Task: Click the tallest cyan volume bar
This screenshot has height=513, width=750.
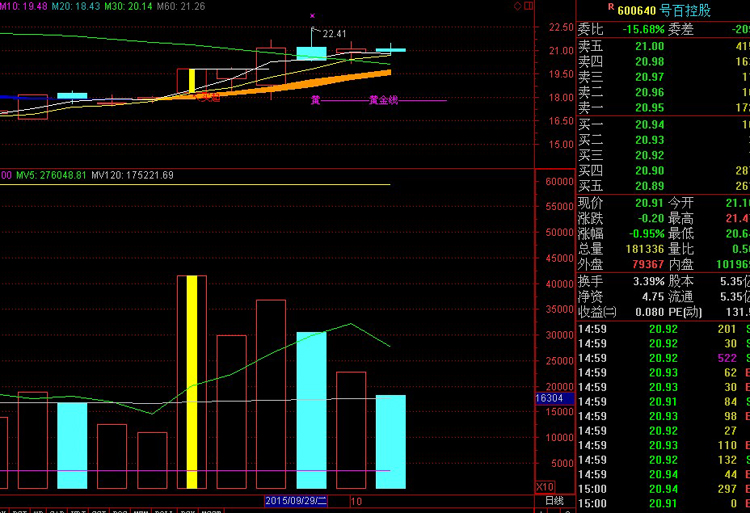Action: pyautogui.click(x=311, y=410)
